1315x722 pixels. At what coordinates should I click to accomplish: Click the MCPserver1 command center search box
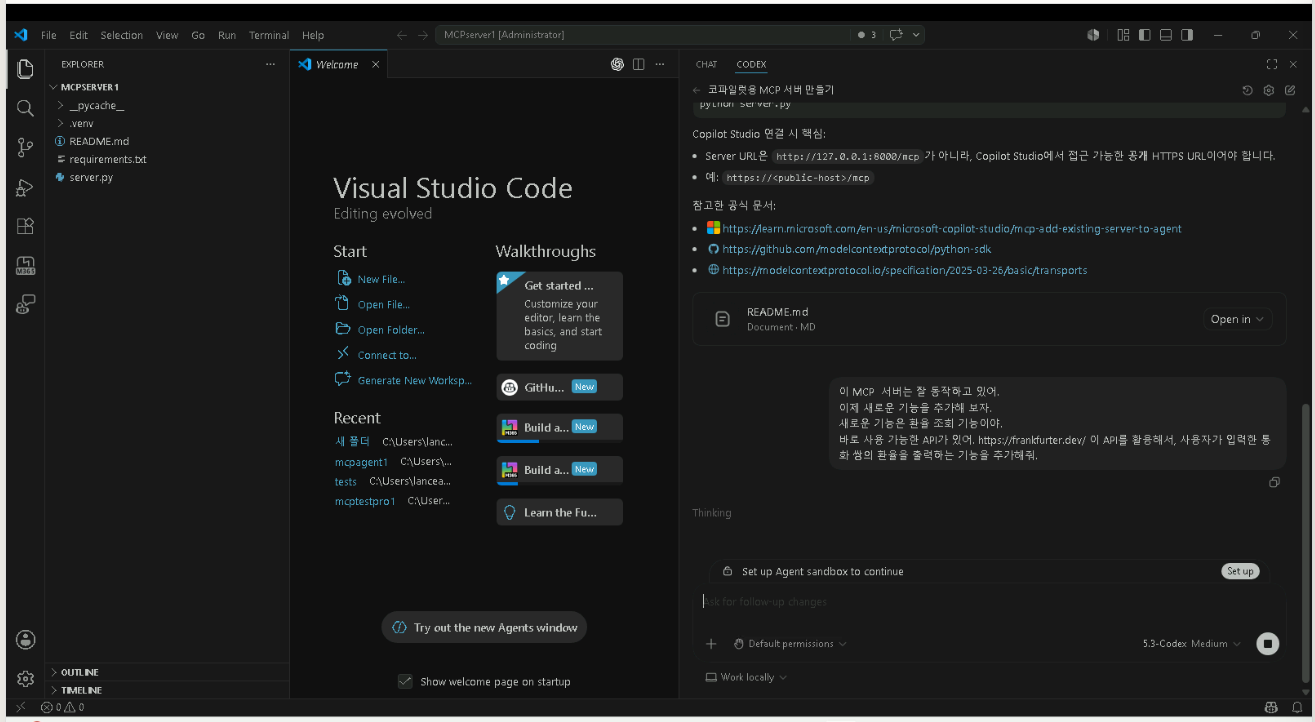point(643,35)
